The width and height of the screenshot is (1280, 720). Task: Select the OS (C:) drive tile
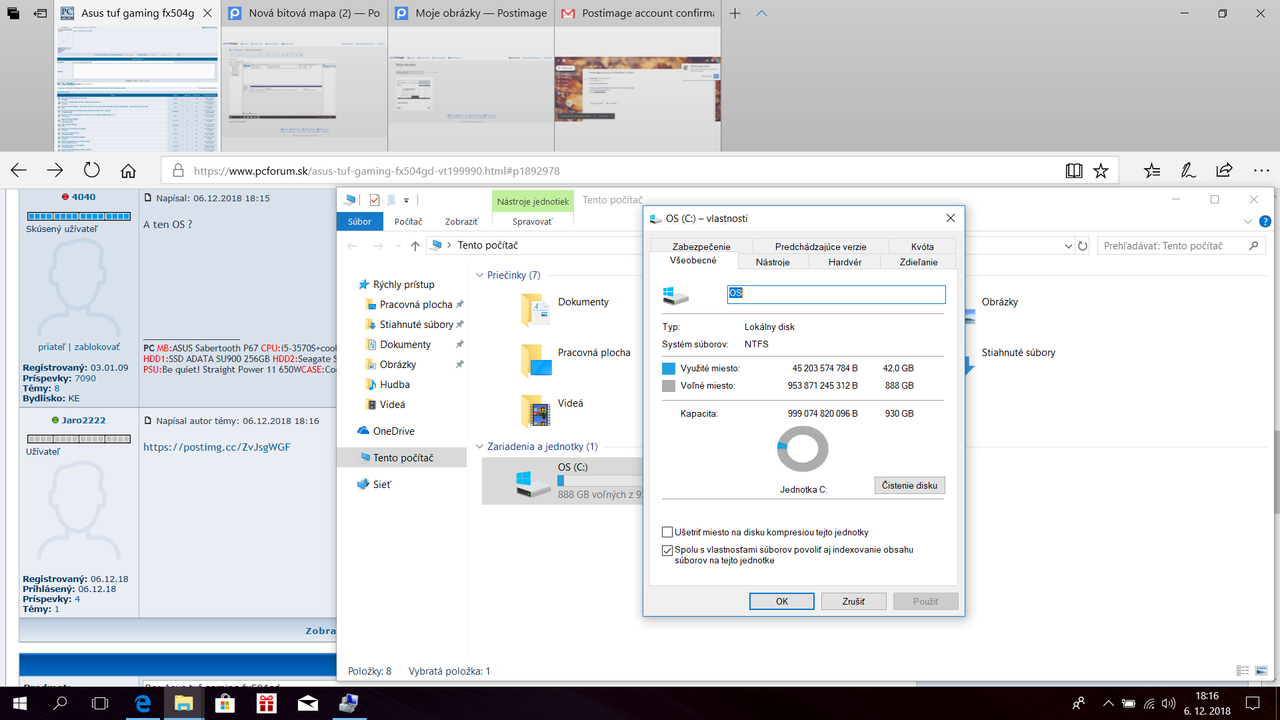coord(563,481)
